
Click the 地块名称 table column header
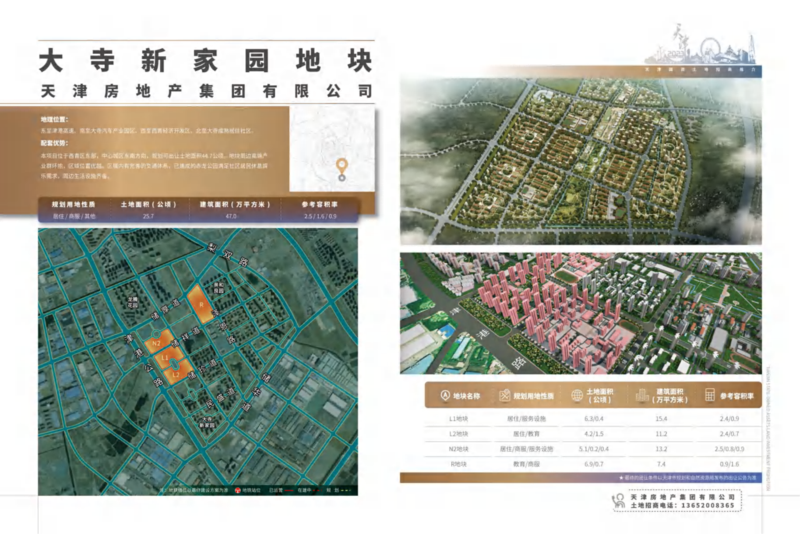pos(466,396)
